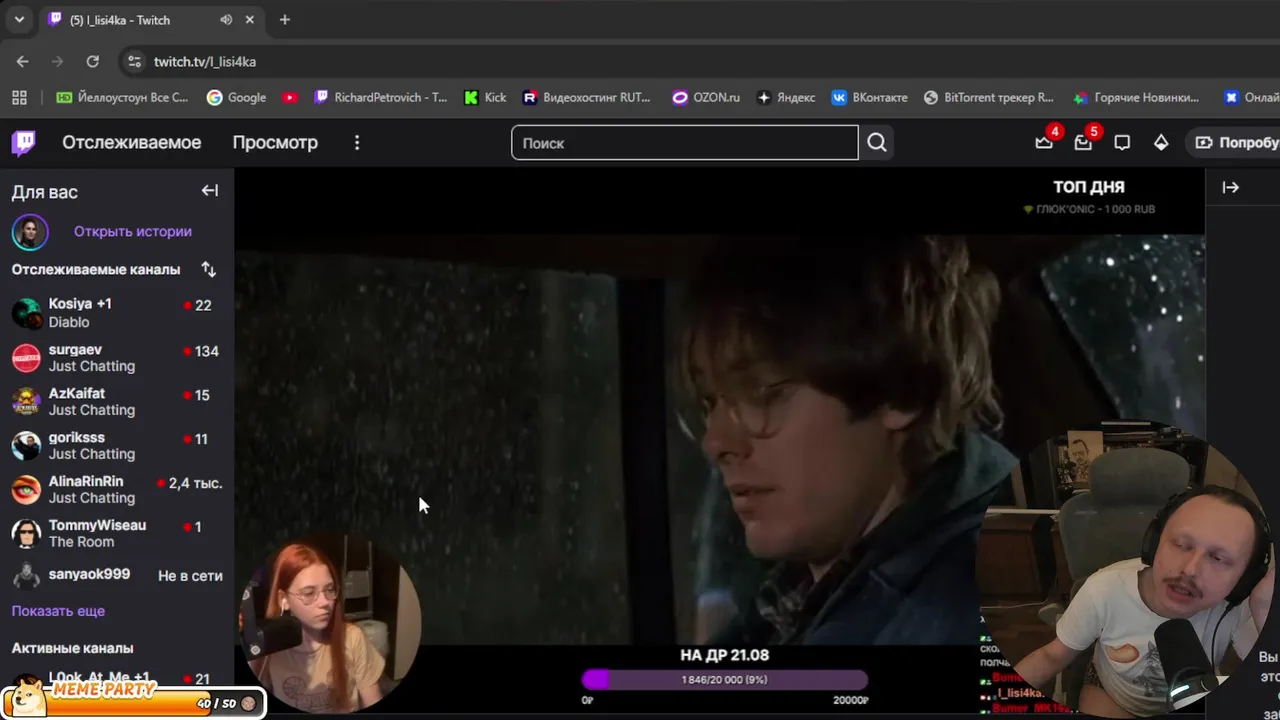
Task: Sort followed channels with arrows icon
Action: pyautogui.click(x=208, y=269)
